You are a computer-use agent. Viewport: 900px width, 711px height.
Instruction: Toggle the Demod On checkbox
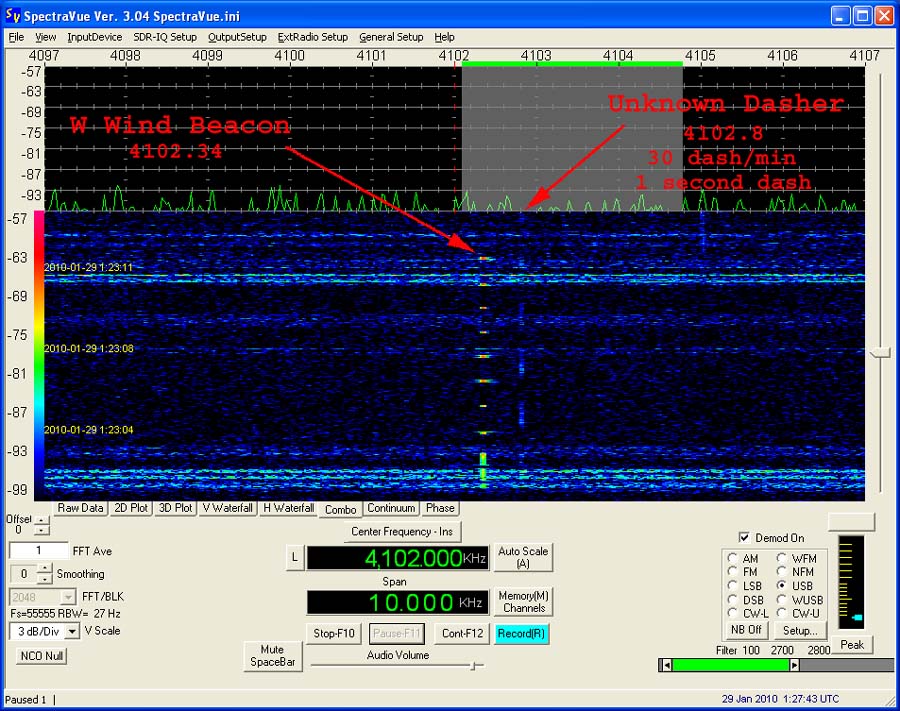(744, 538)
